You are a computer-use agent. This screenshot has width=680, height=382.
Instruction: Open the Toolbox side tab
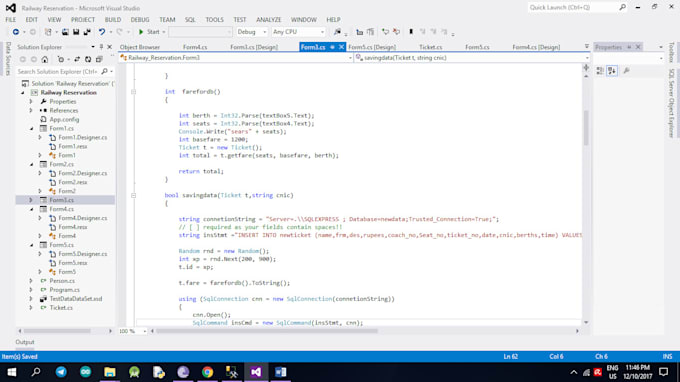pyautogui.click(x=671, y=52)
